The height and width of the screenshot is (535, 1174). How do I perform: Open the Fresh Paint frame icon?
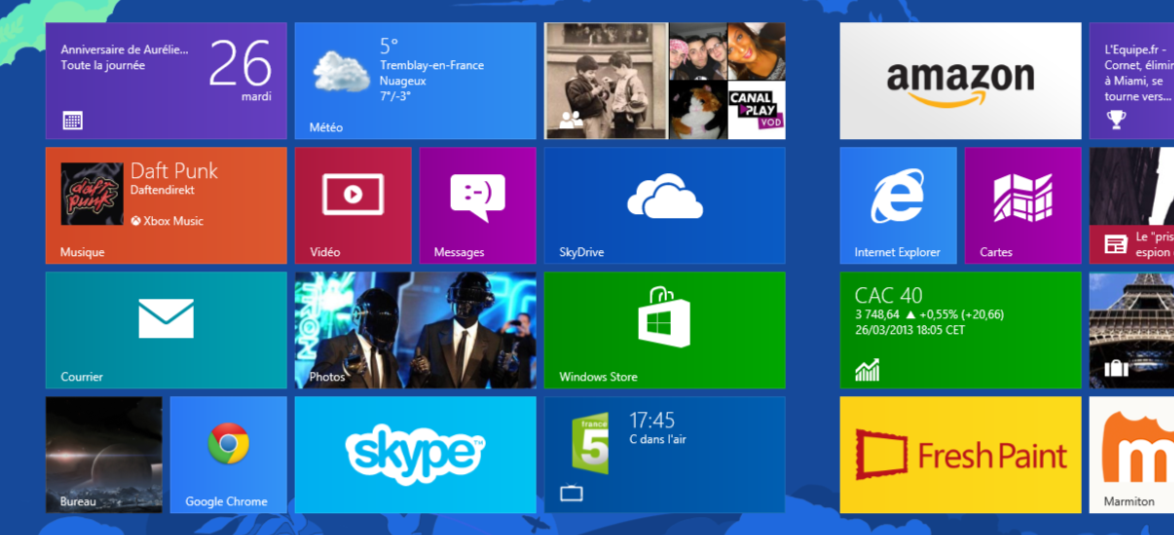pyautogui.click(x=881, y=454)
